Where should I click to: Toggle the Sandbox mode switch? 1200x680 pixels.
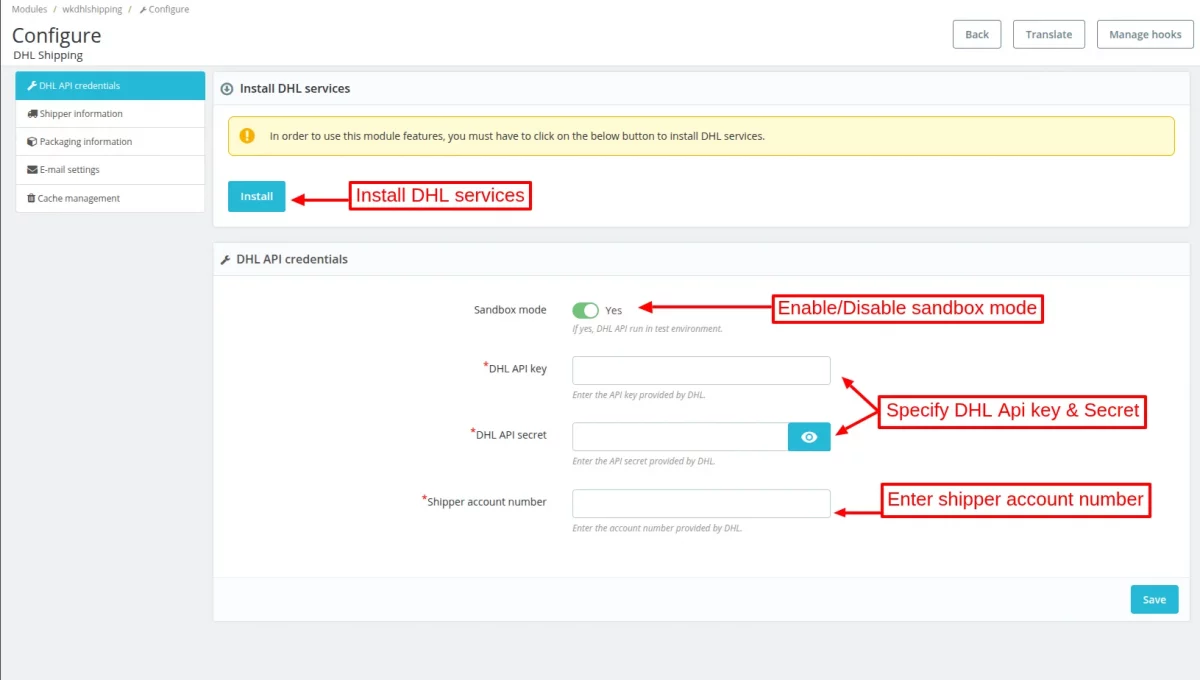pos(585,310)
